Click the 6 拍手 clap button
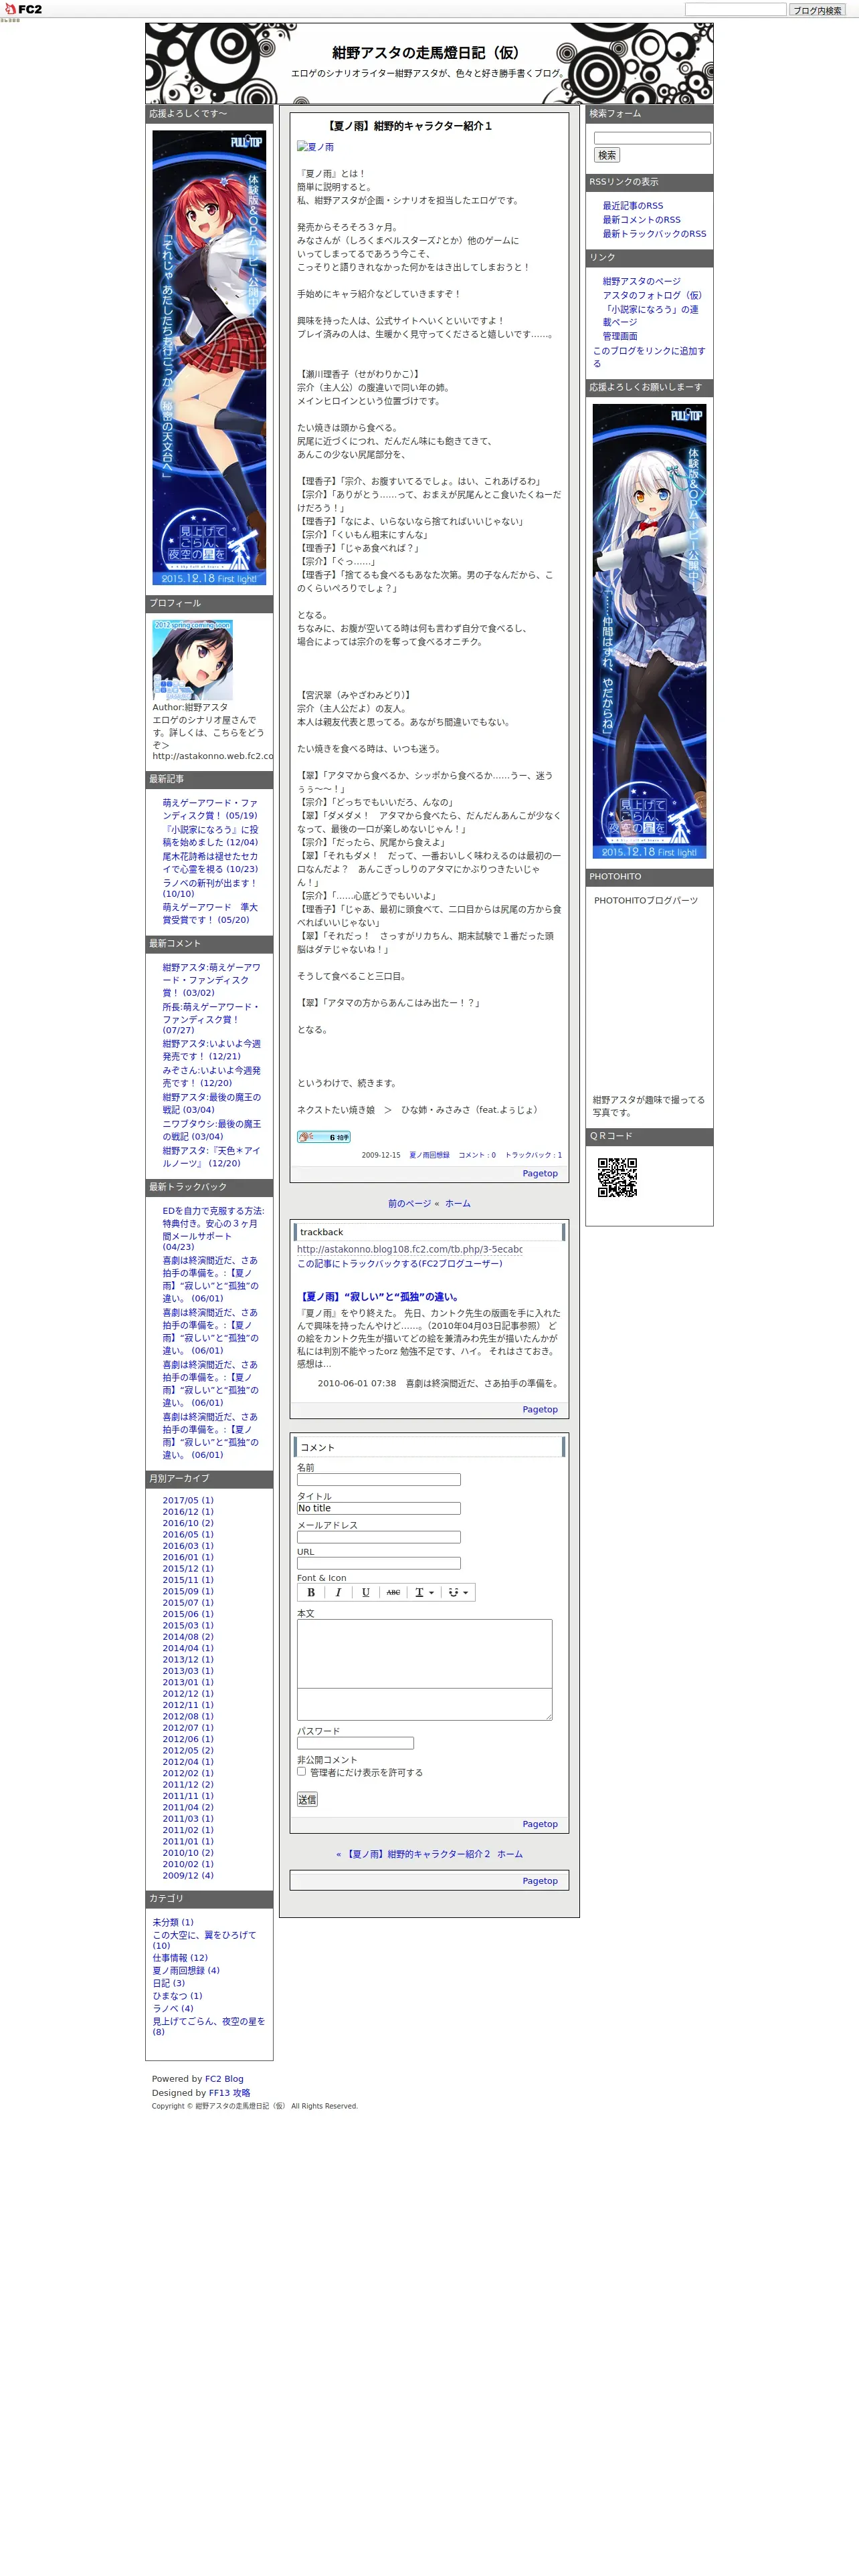859x2576 pixels. coord(323,1136)
